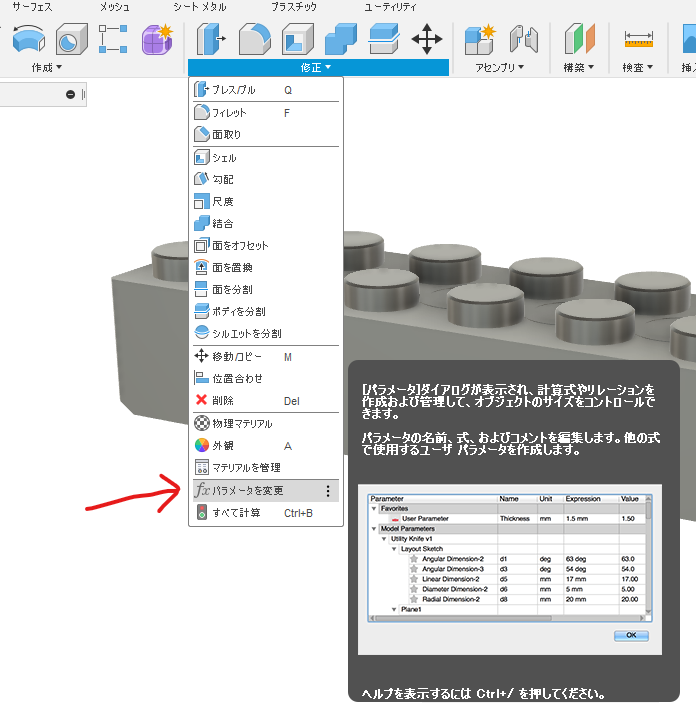This screenshot has width=696, height=708.
Task: Collapse the browser panel with minus button
Action: click(70, 94)
